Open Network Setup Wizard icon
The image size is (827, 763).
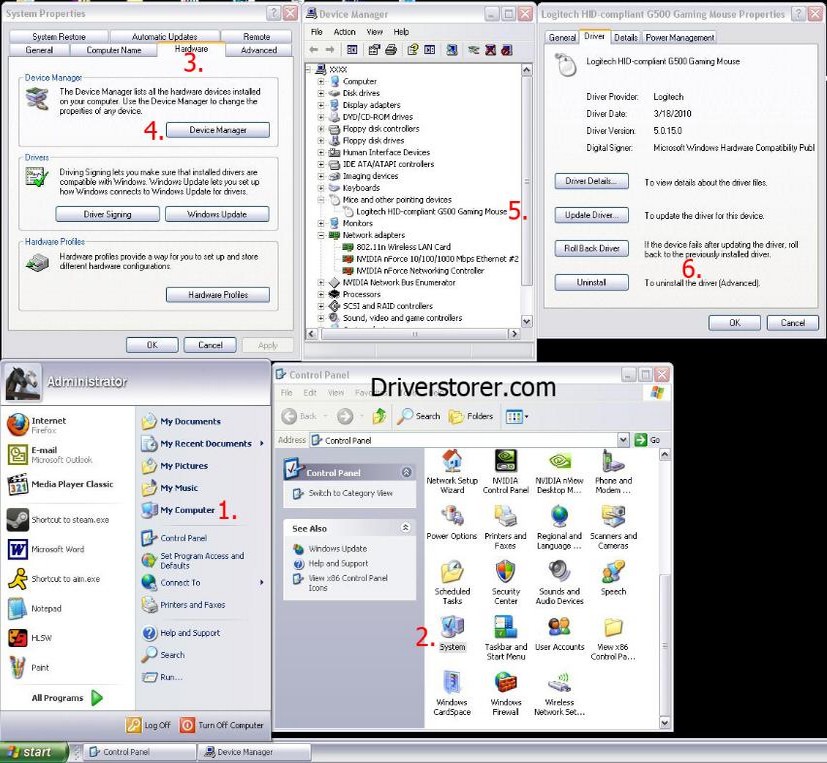tap(452, 471)
